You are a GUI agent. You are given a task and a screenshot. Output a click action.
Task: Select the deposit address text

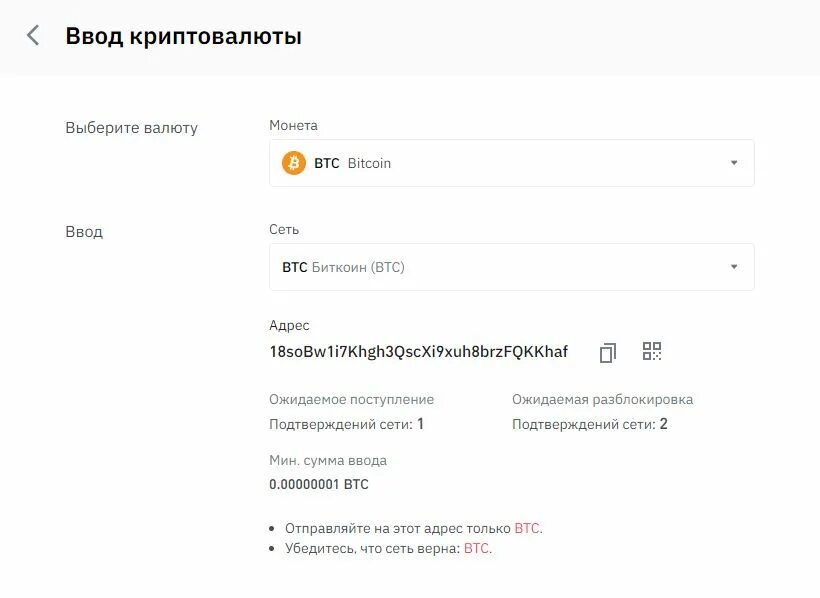point(418,352)
